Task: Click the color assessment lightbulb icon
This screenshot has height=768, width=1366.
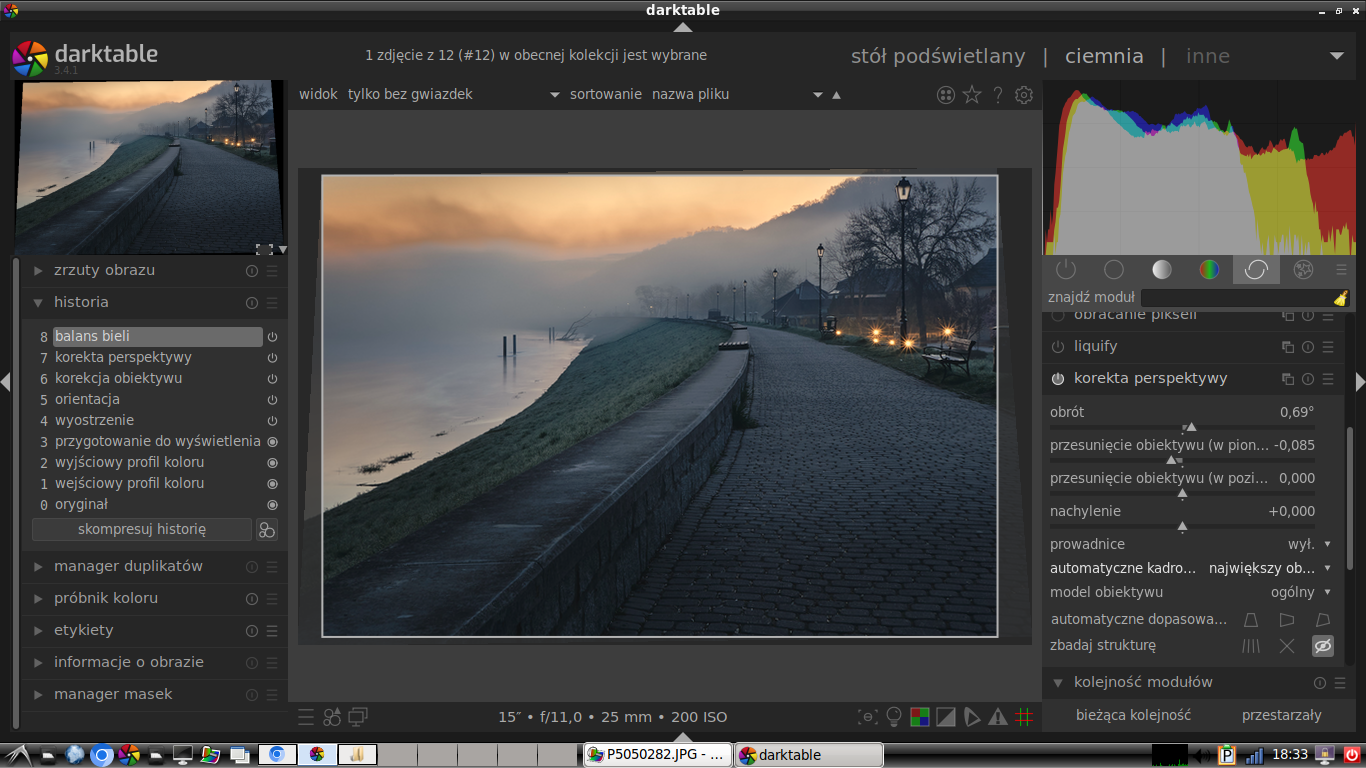Action: tap(894, 717)
